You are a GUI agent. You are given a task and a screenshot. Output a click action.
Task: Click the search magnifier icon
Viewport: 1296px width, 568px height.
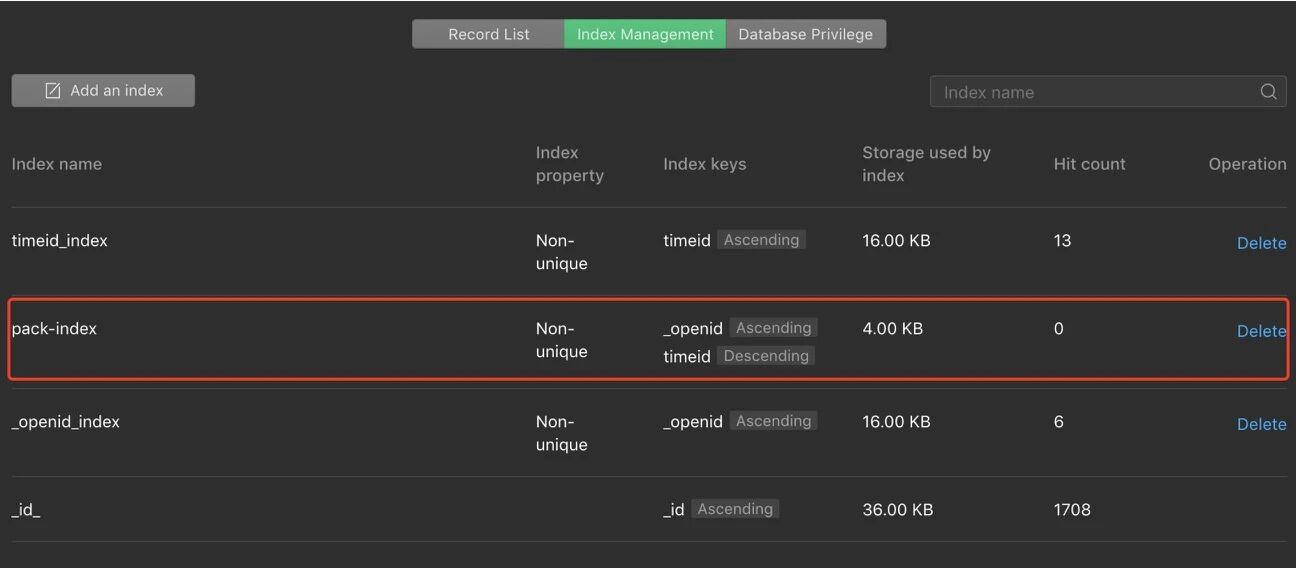click(1268, 92)
